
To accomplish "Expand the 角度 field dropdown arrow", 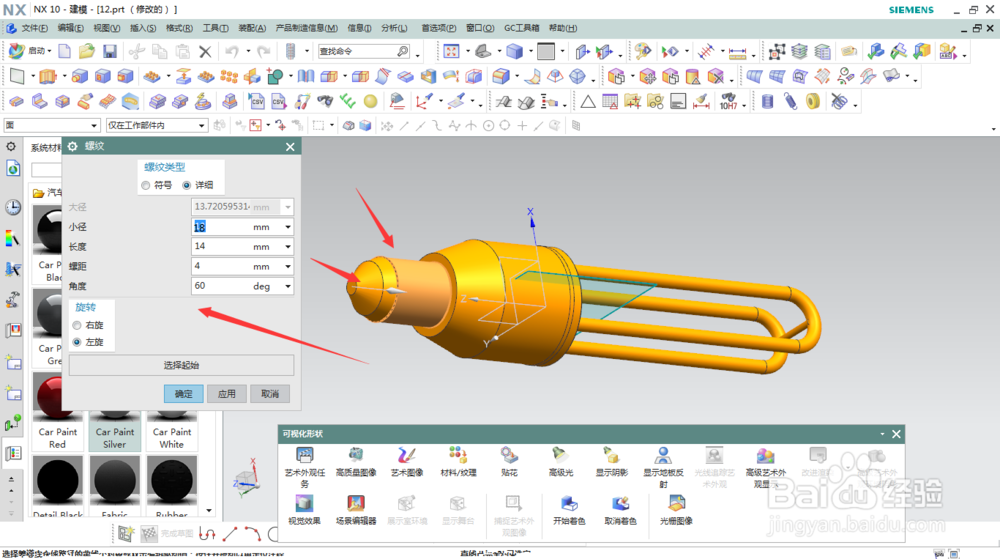I will (288, 286).
